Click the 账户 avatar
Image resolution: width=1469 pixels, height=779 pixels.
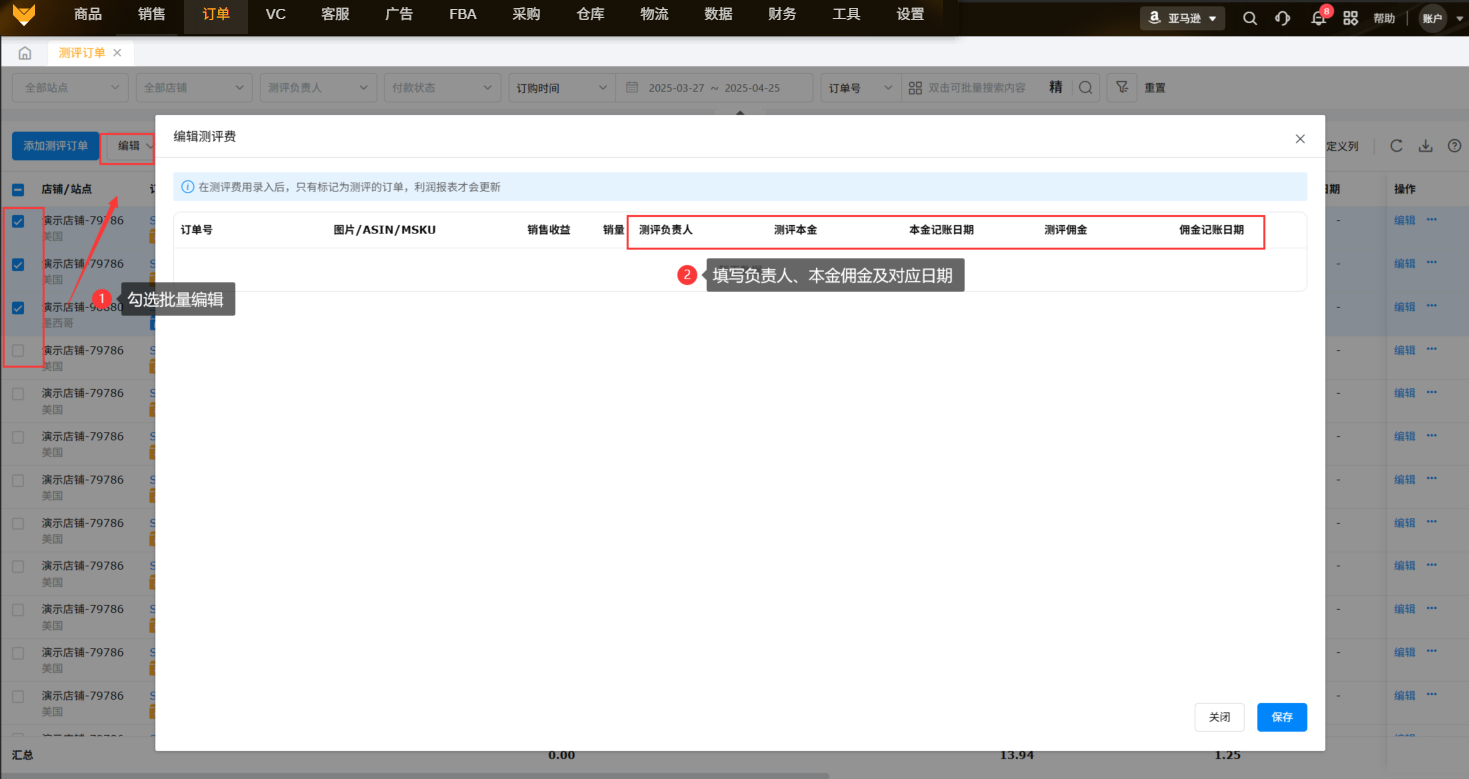coord(1433,18)
